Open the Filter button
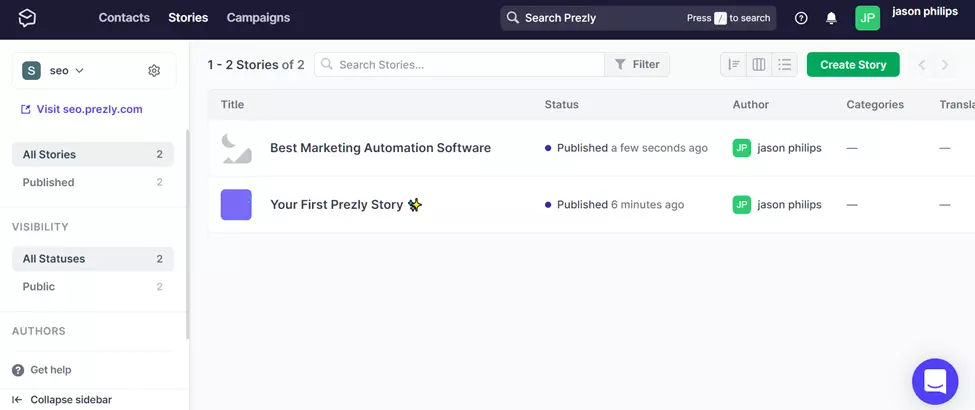 (x=637, y=65)
